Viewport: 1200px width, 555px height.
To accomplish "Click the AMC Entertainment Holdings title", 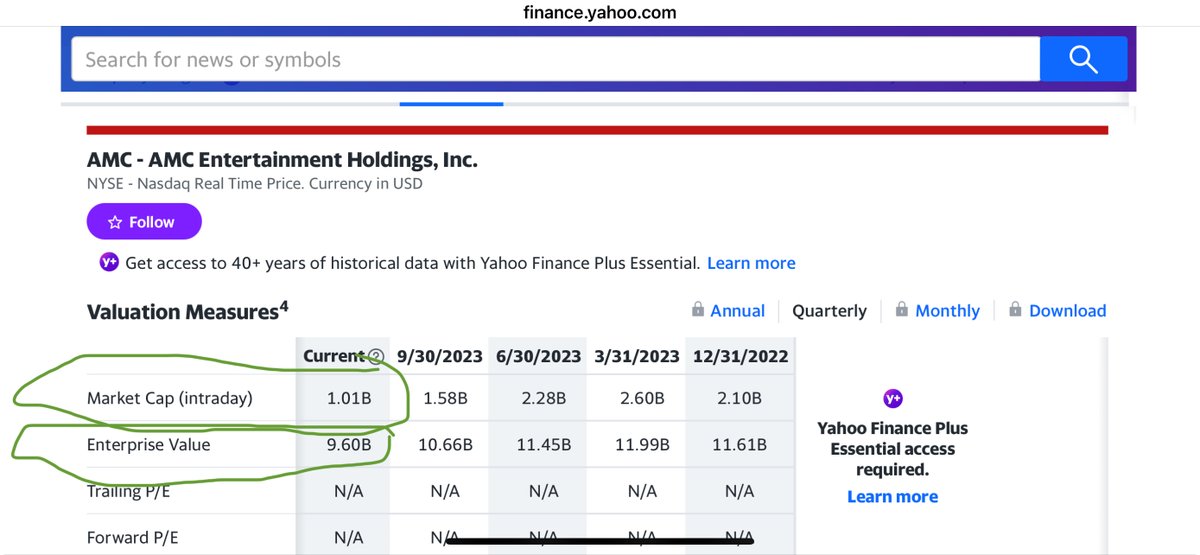I will [282, 159].
